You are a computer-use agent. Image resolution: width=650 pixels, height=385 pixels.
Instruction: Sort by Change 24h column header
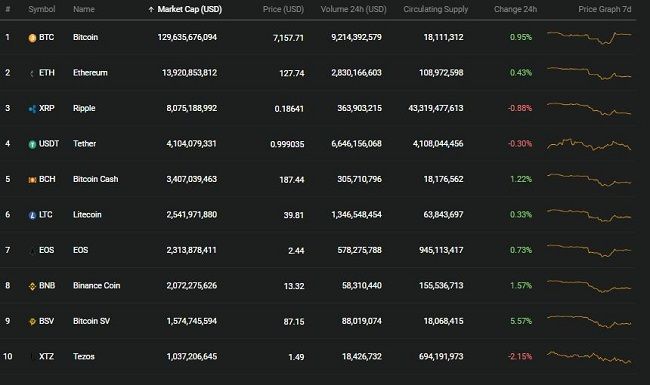coord(515,9)
